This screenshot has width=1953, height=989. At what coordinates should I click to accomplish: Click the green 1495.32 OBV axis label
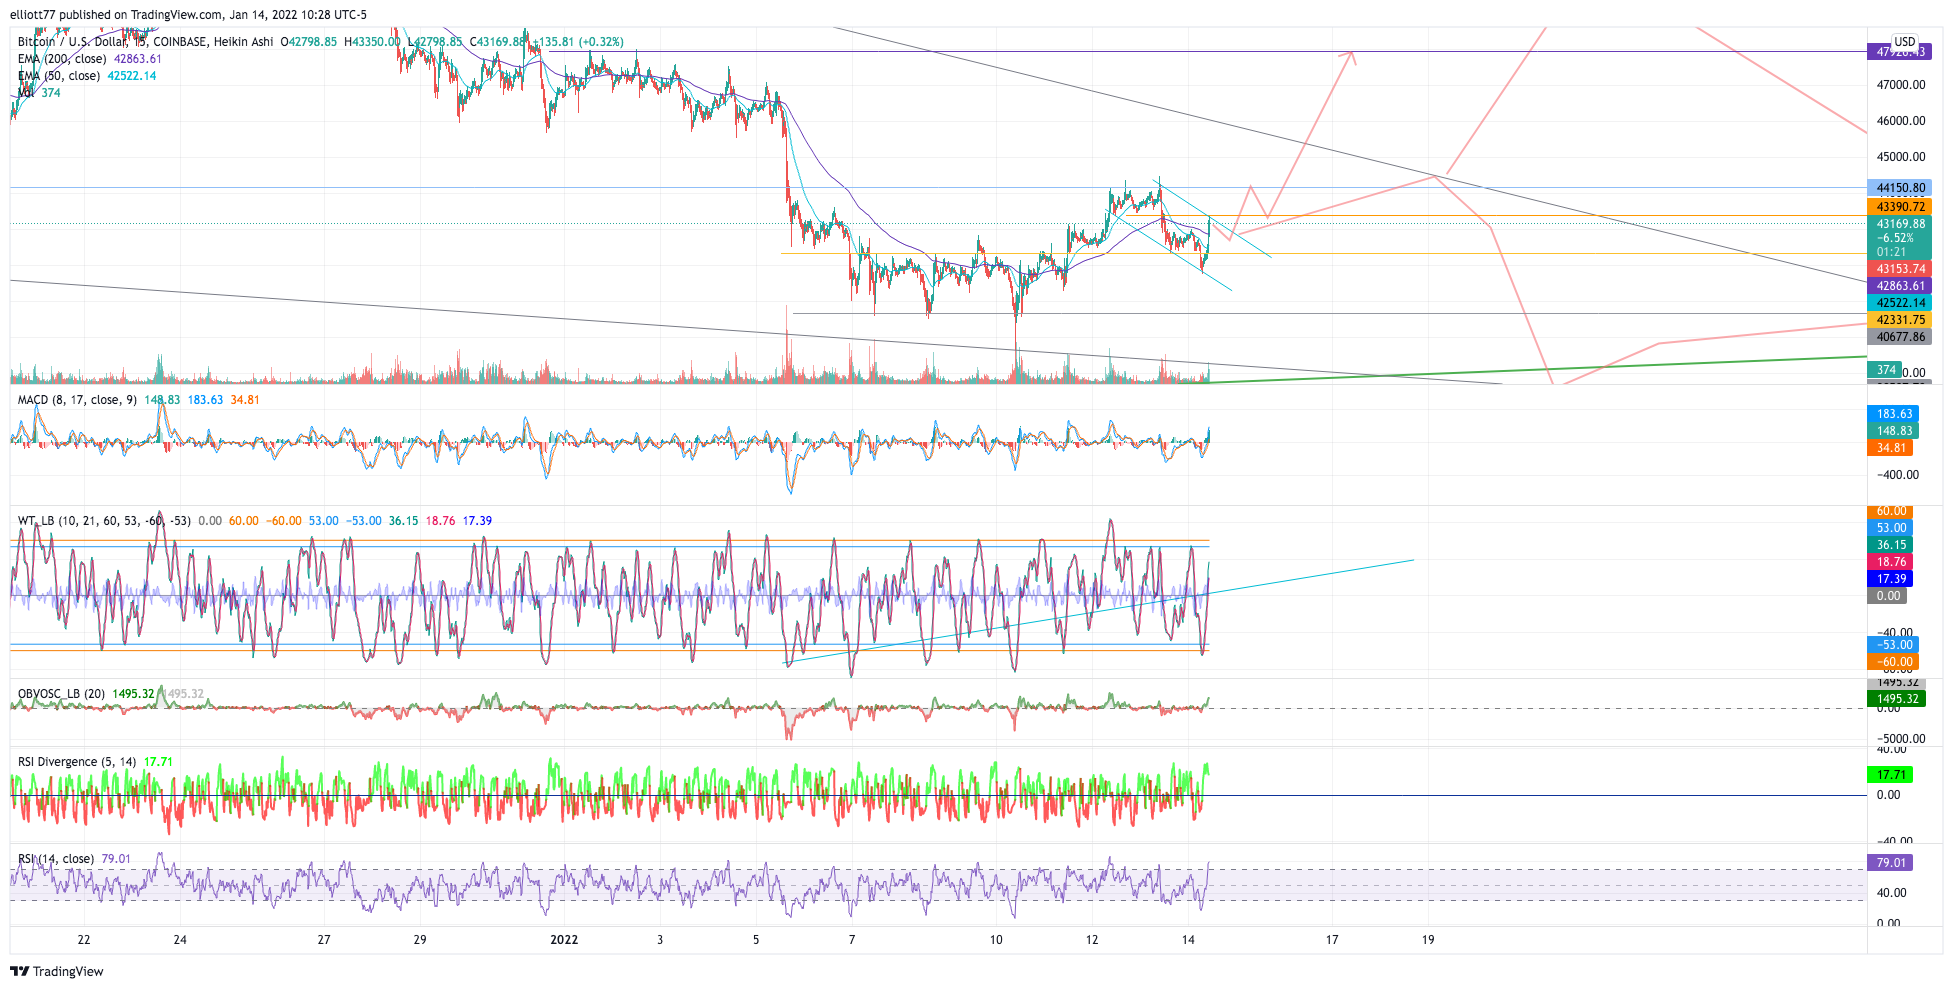1896,699
